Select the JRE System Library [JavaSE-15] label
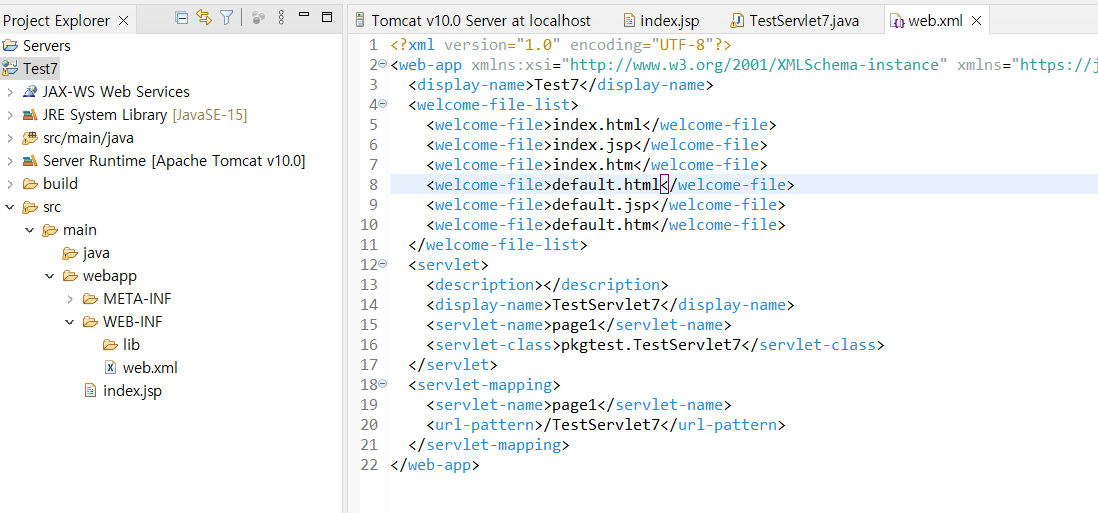The height and width of the screenshot is (513, 1098). pos(145,115)
